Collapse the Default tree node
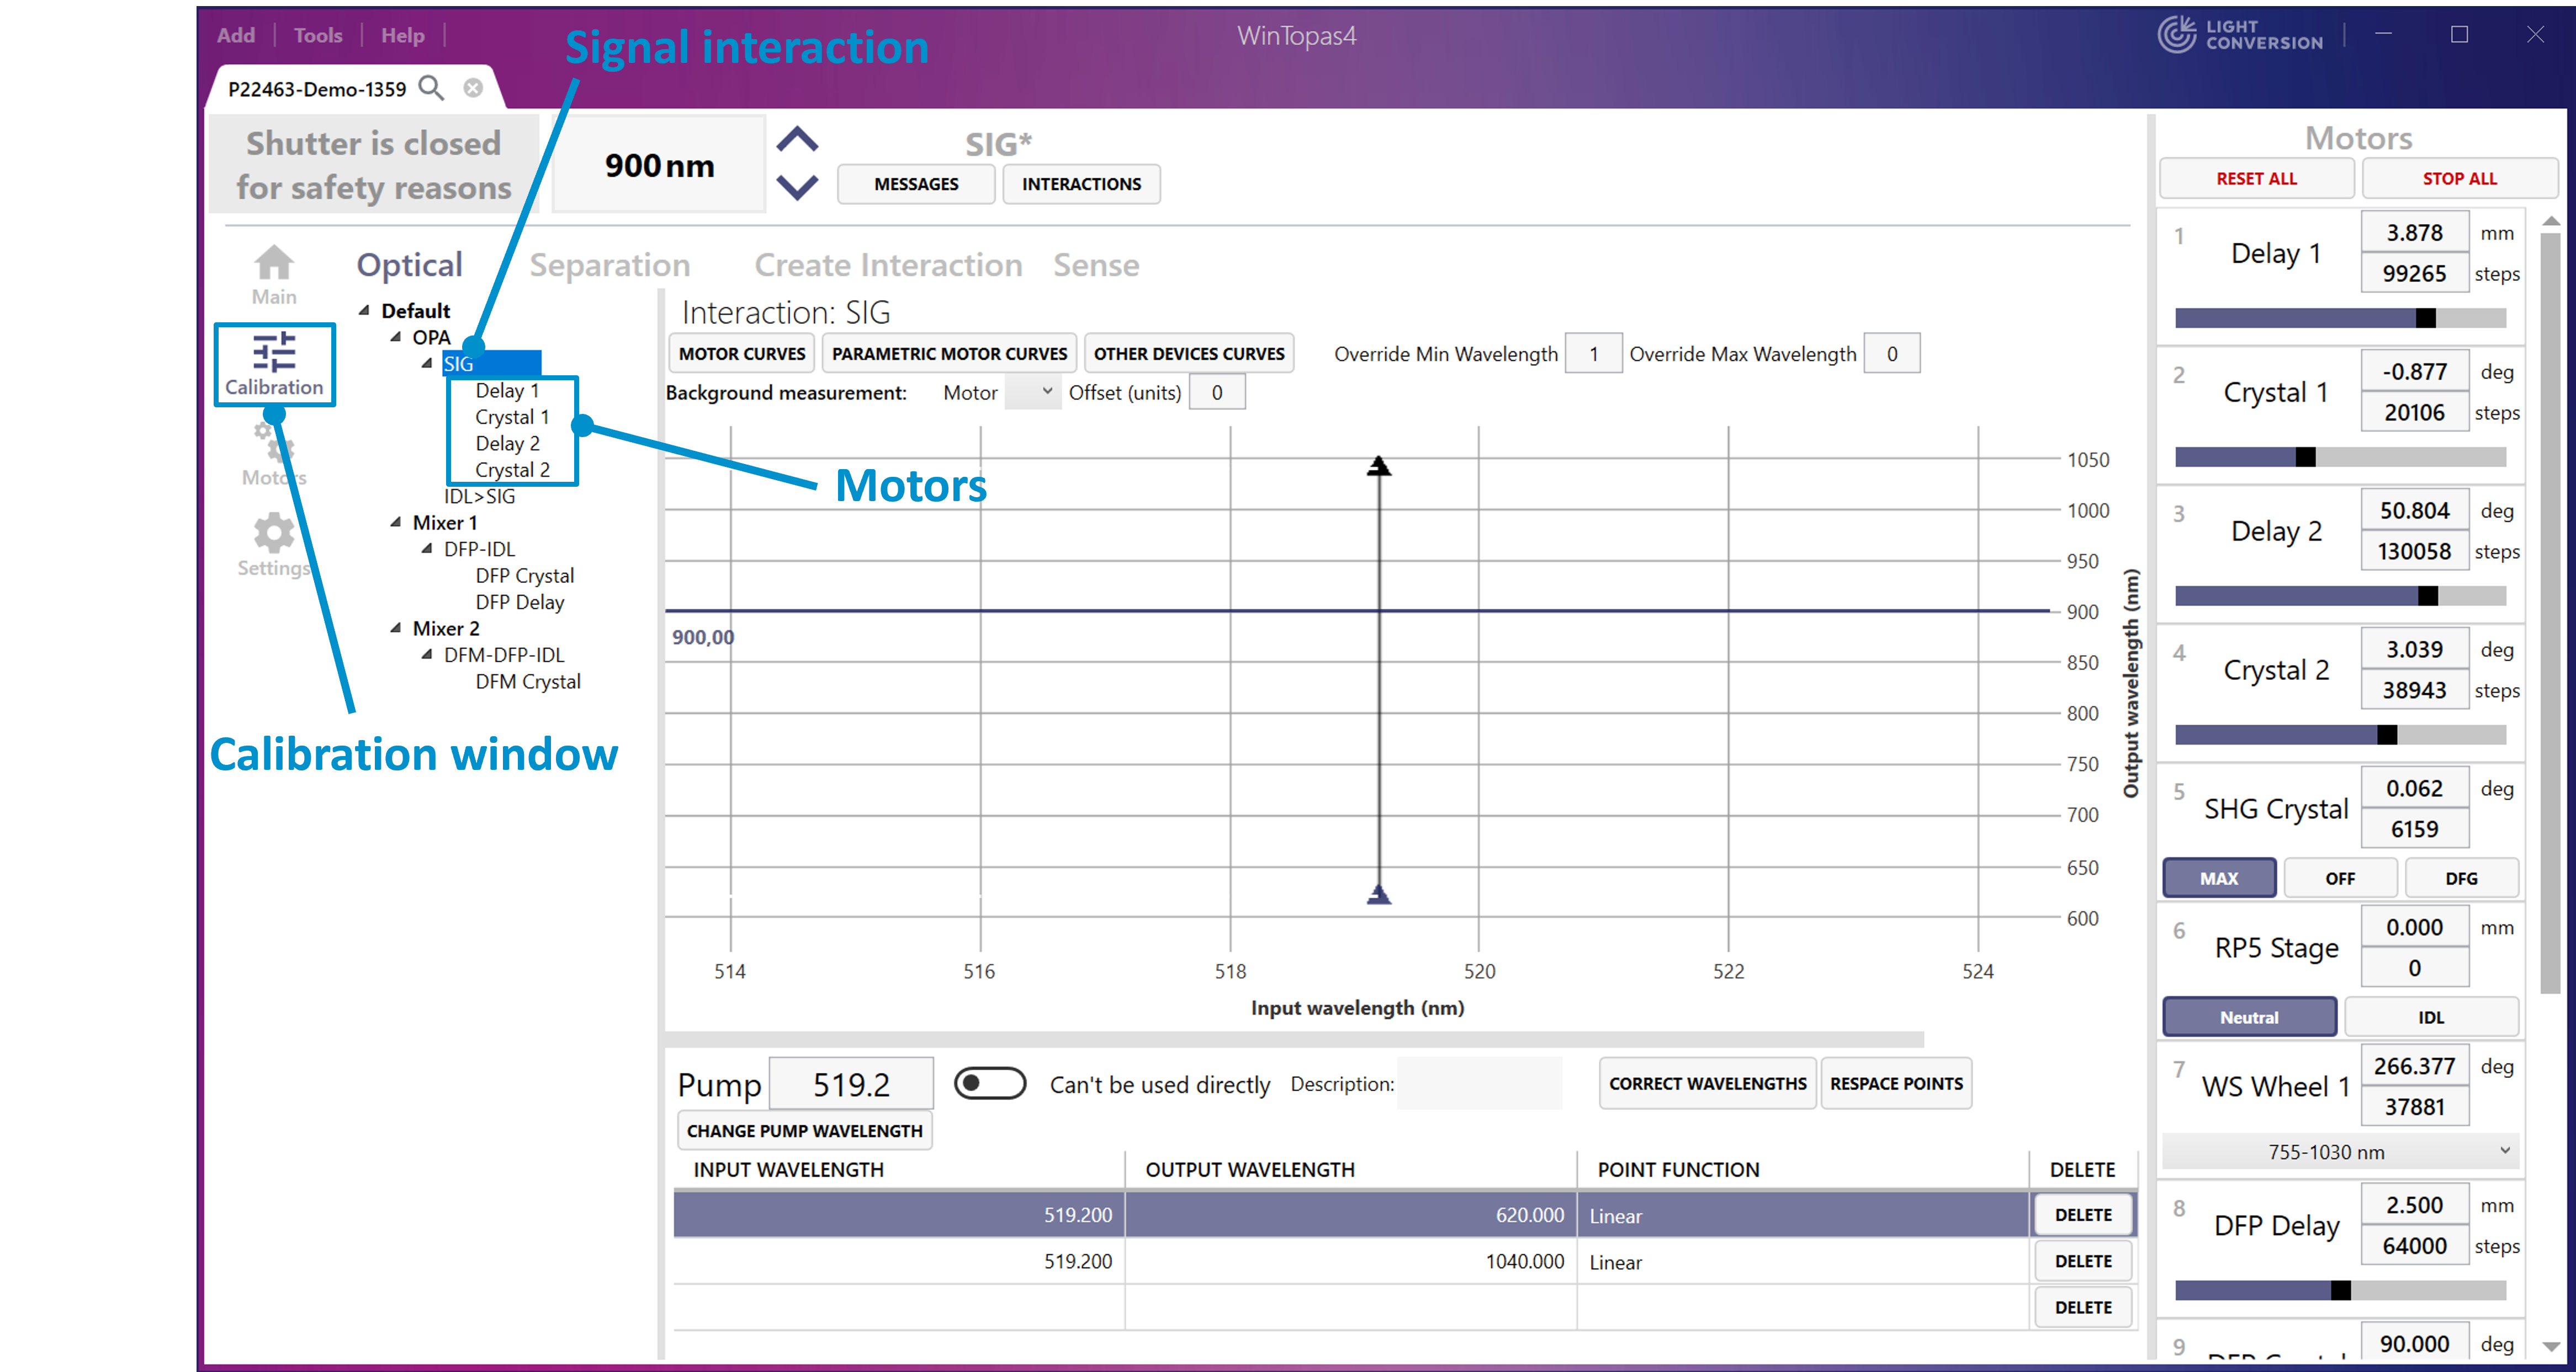The width and height of the screenshot is (2576, 1372). click(364, 310)
